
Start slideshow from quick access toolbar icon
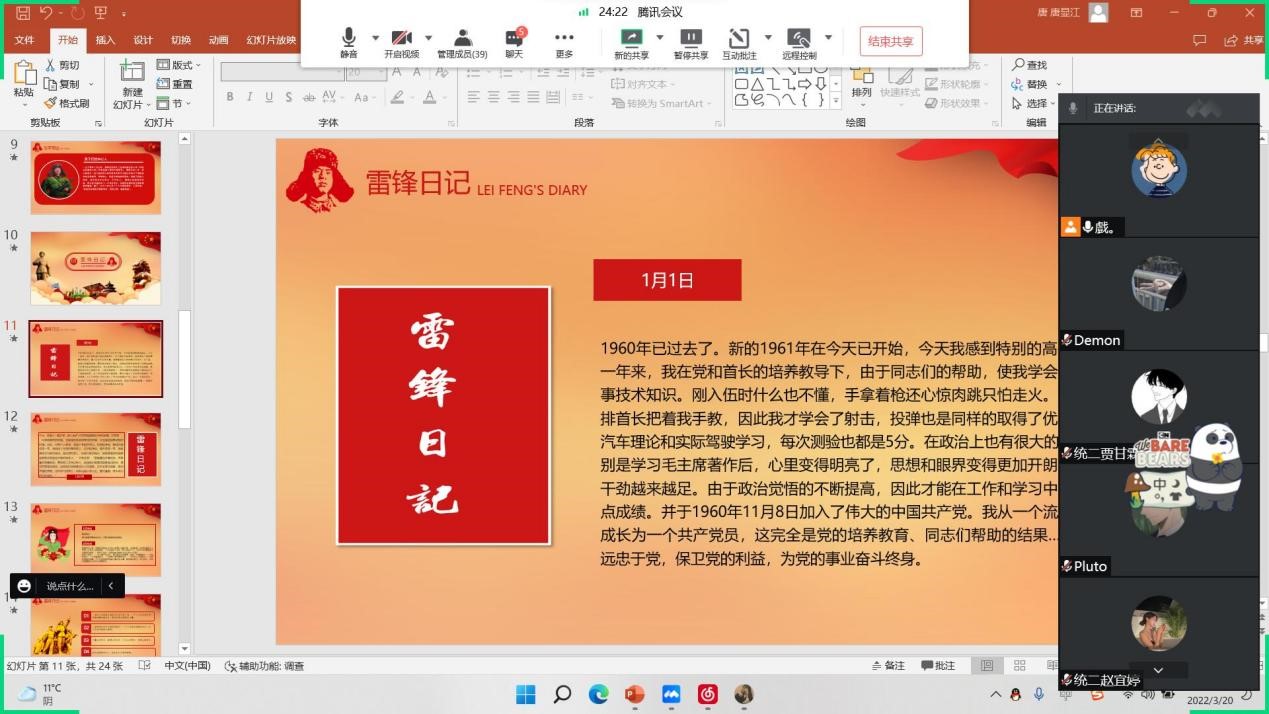coord(101,13)
